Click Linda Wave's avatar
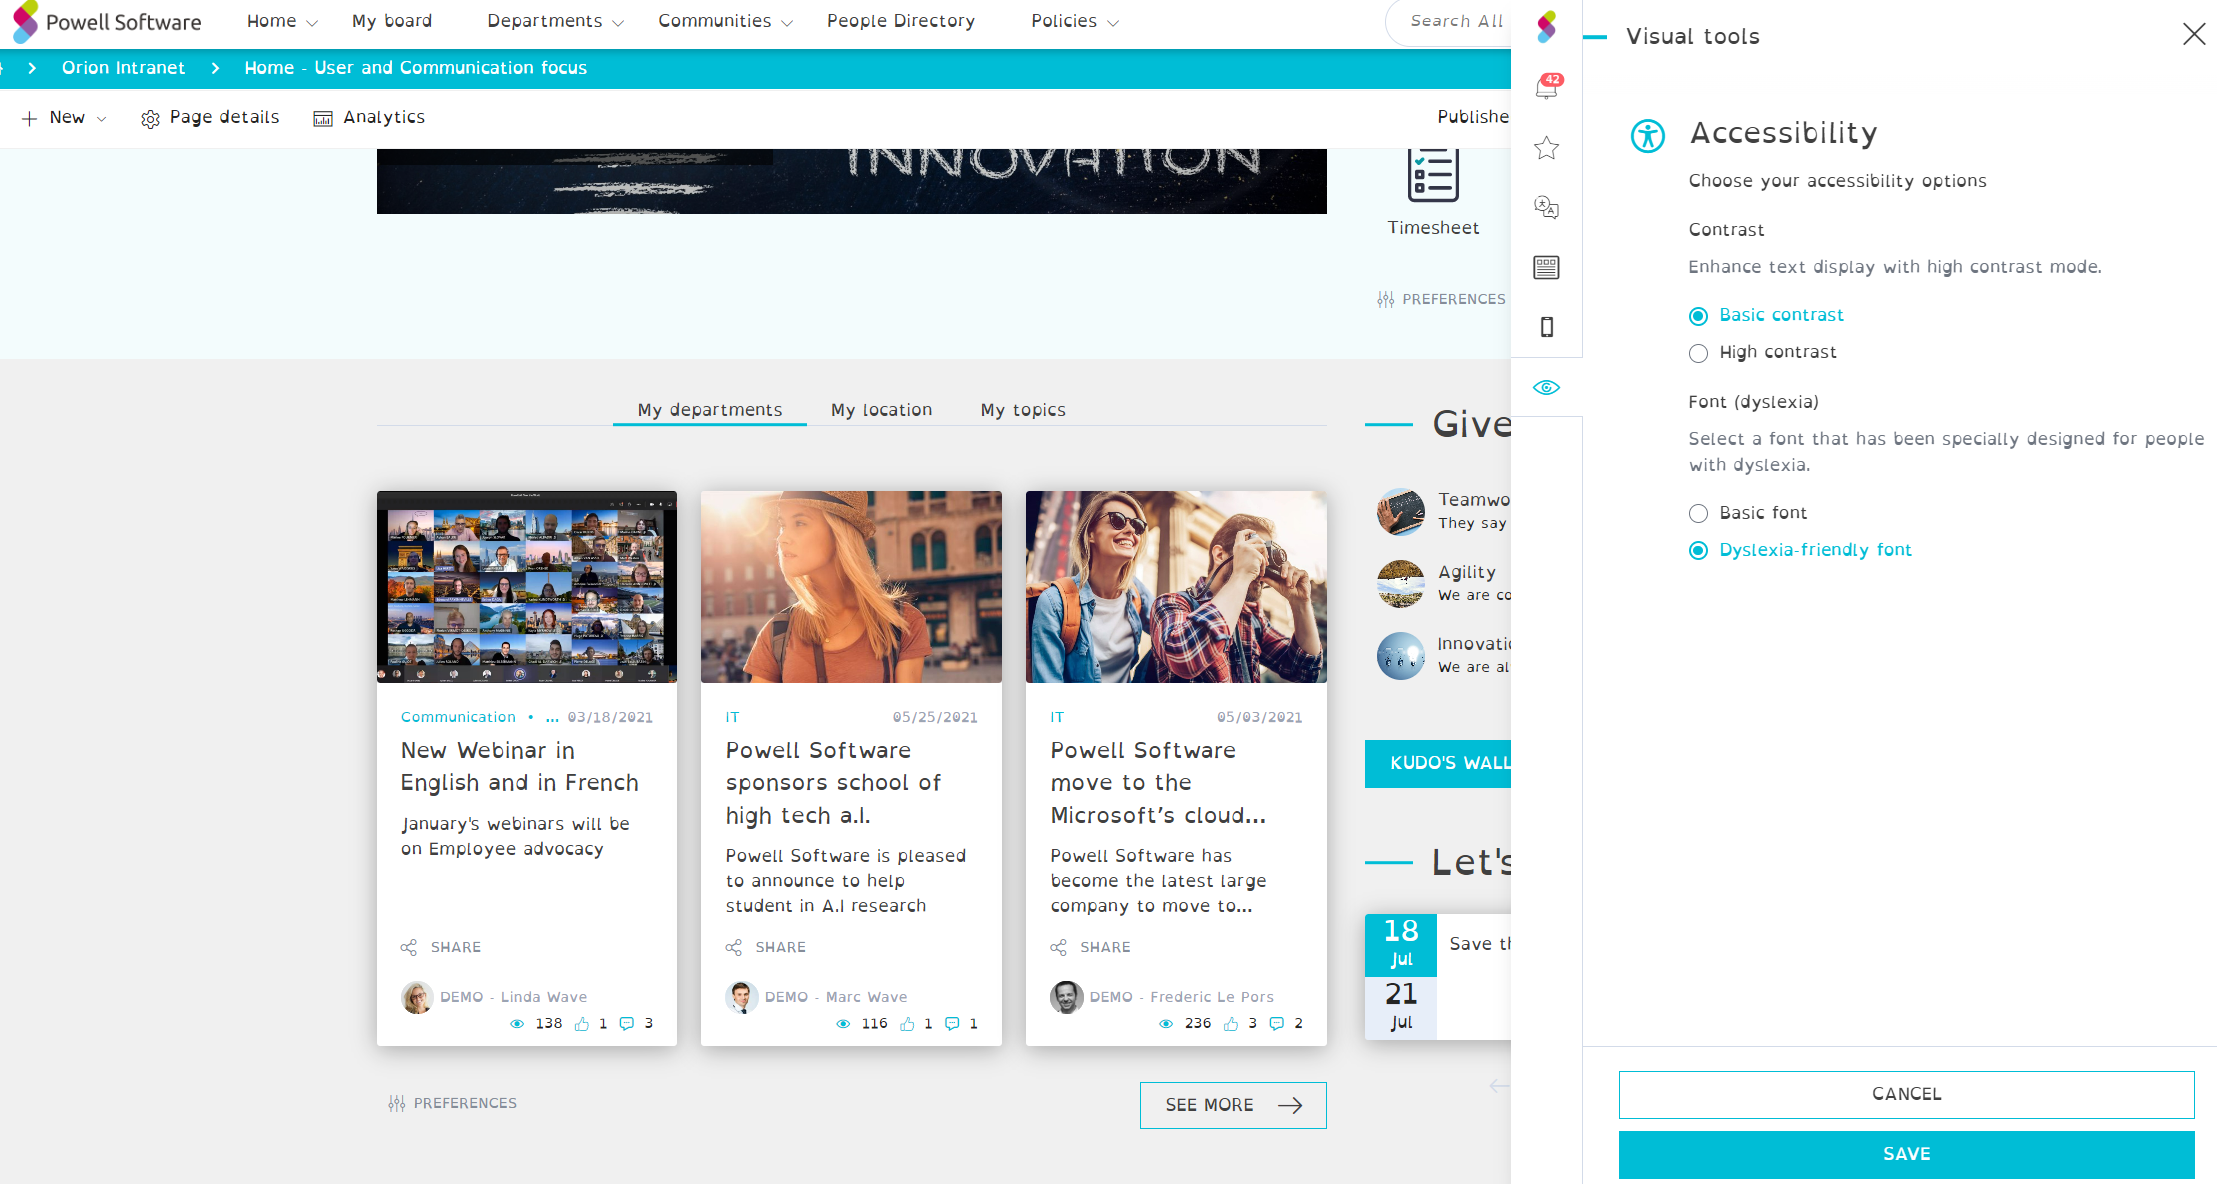This screenshot has height=1184, width=2217. pyautogui.click(x=417, y=997)
